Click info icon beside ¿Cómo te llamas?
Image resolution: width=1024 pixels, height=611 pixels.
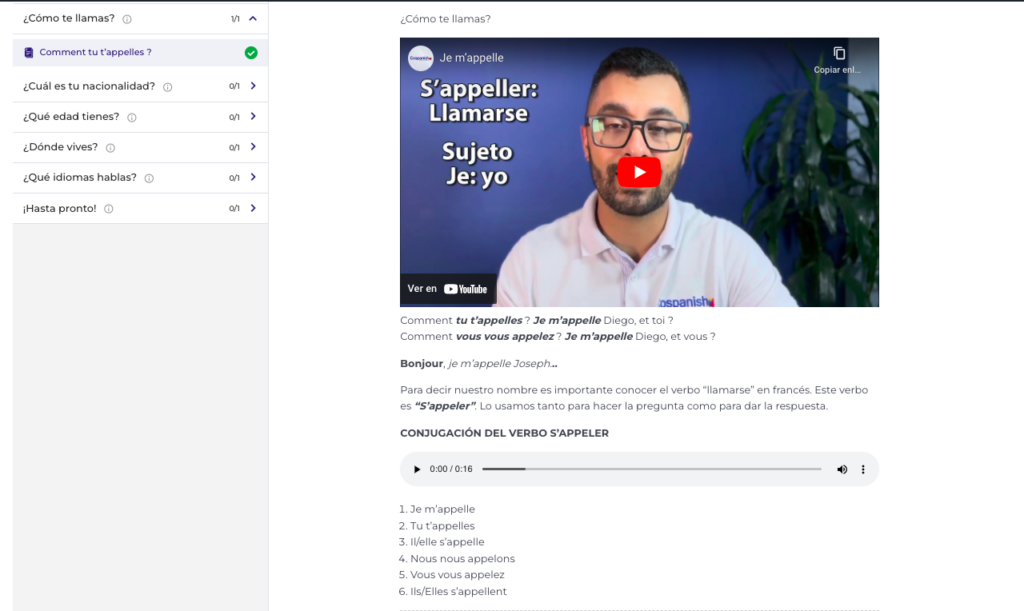click(127, 19)
